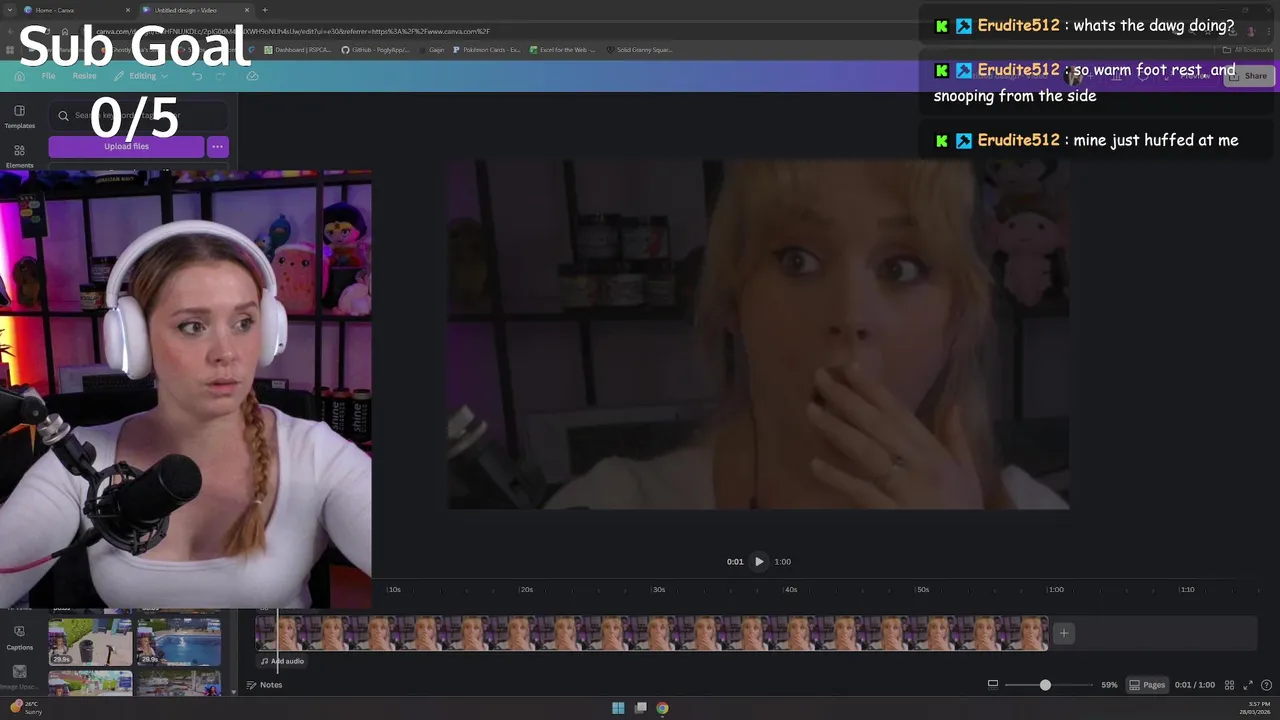Screen dimensions: 1280x720
Task: Open the Elements sidebar panel
Action: click(19, 156)
